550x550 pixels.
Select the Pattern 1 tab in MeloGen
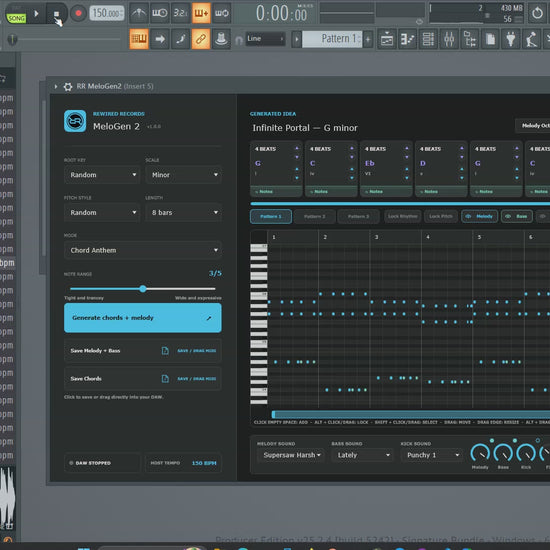(271, 216)
